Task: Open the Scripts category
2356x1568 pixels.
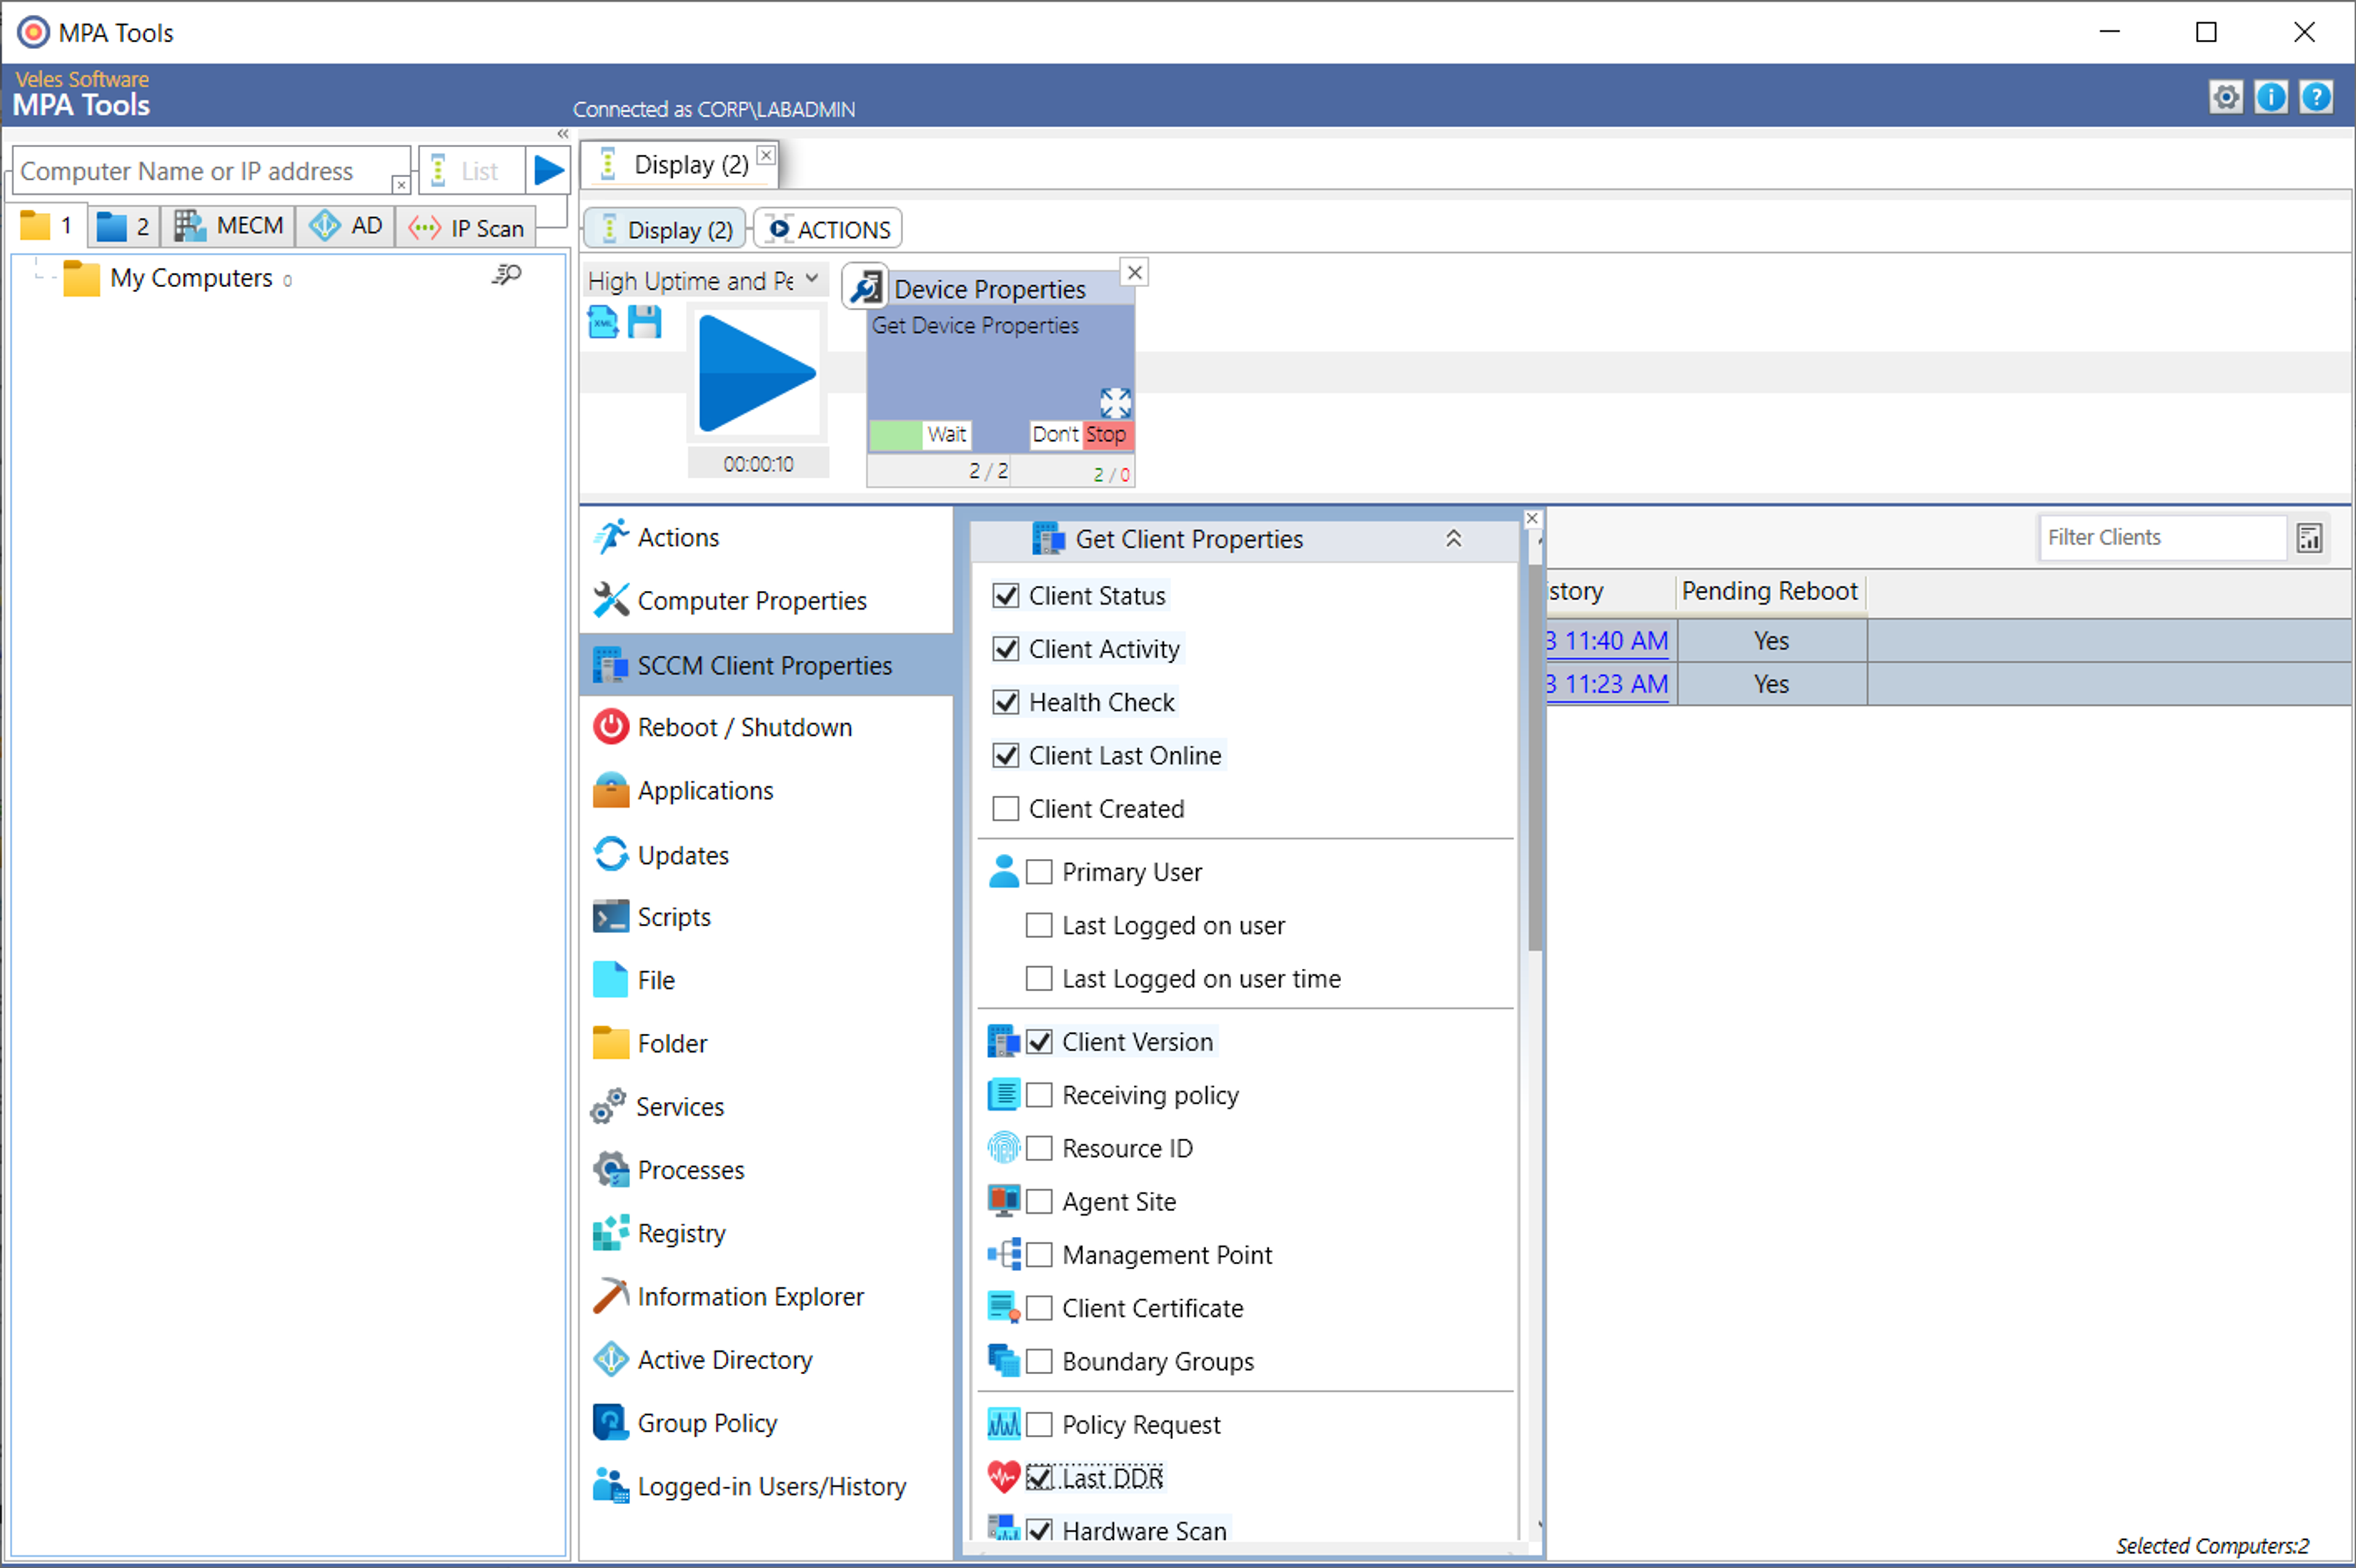Action: click(766, 917)
